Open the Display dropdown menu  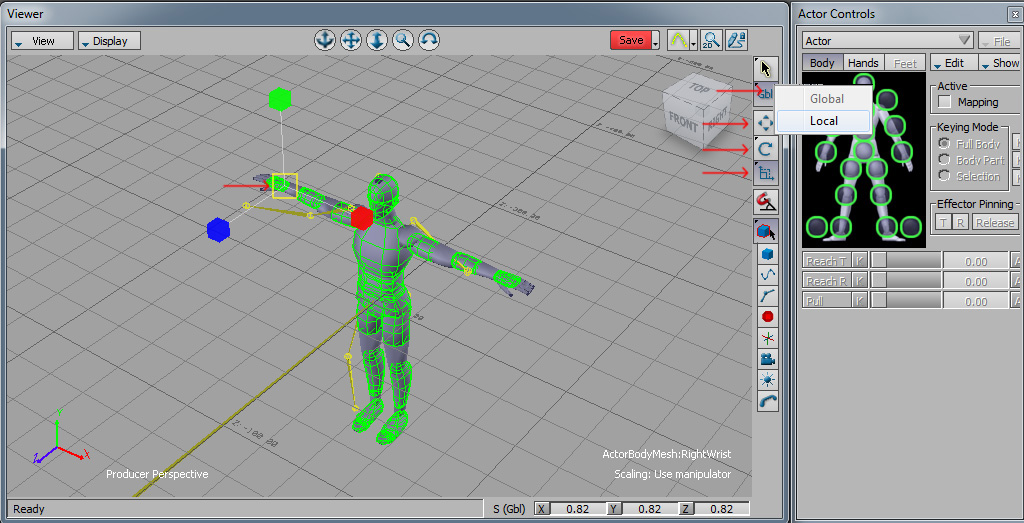point(109,41)
